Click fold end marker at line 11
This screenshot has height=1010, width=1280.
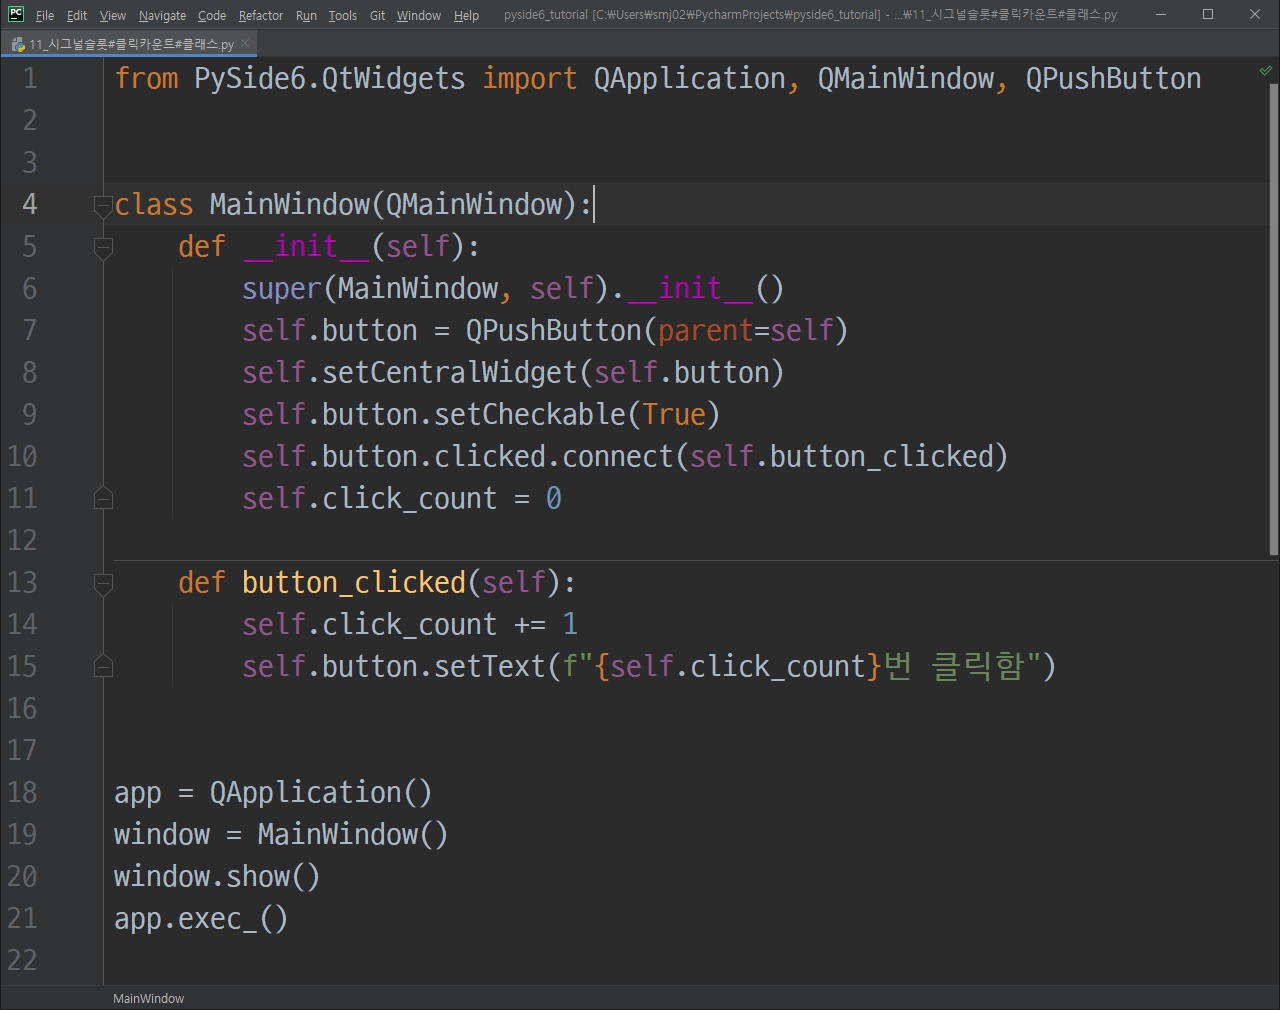click(103, 498)
